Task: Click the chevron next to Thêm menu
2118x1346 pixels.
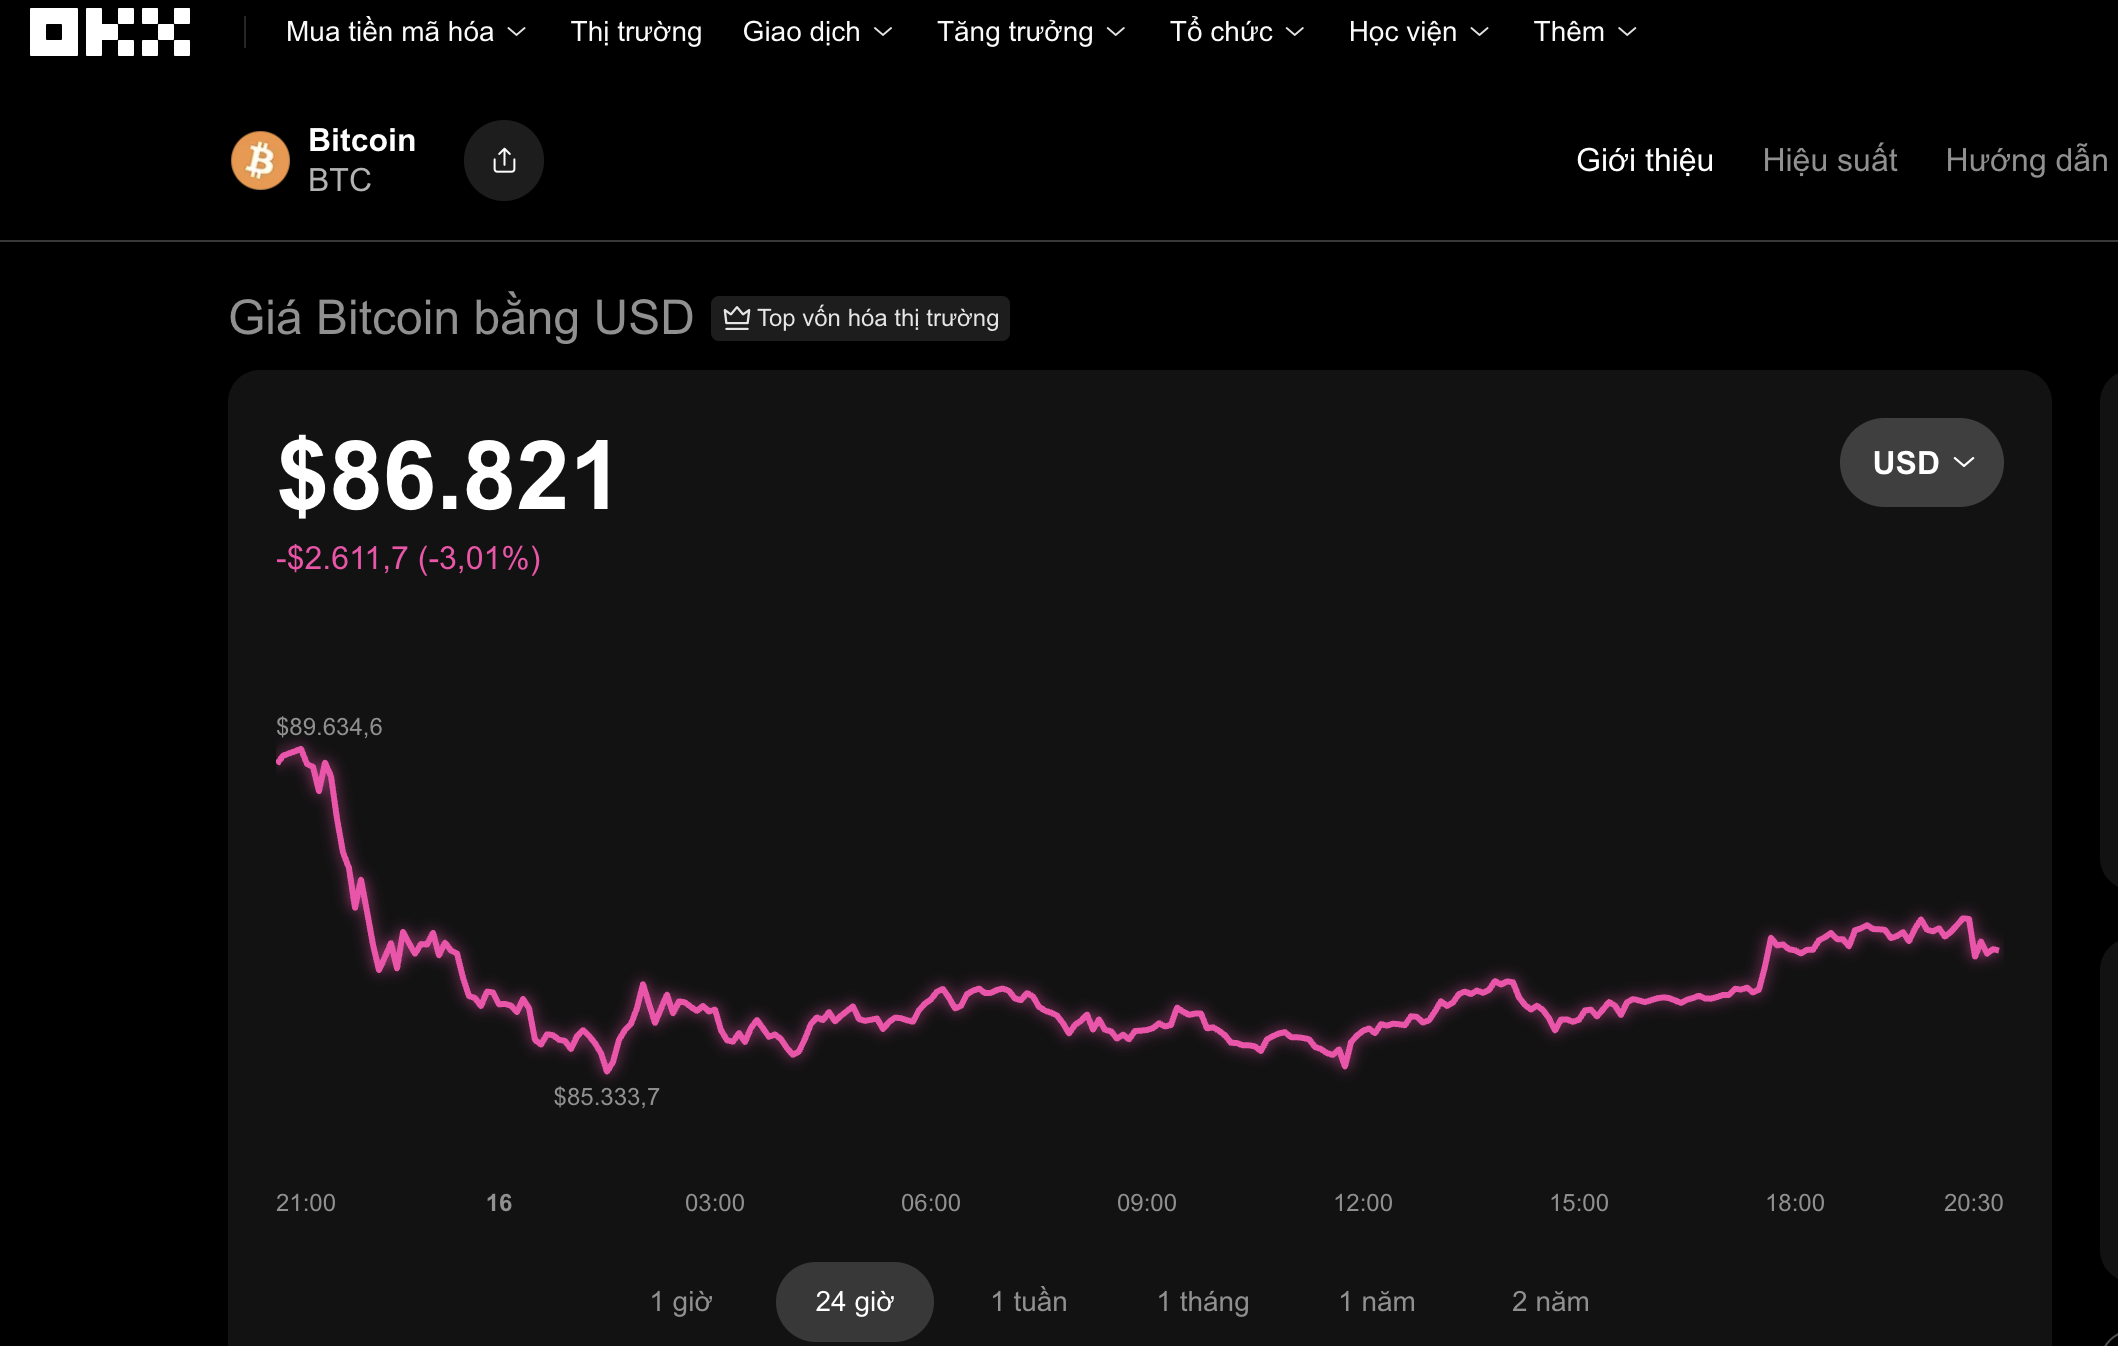Action: (1628, 32)
